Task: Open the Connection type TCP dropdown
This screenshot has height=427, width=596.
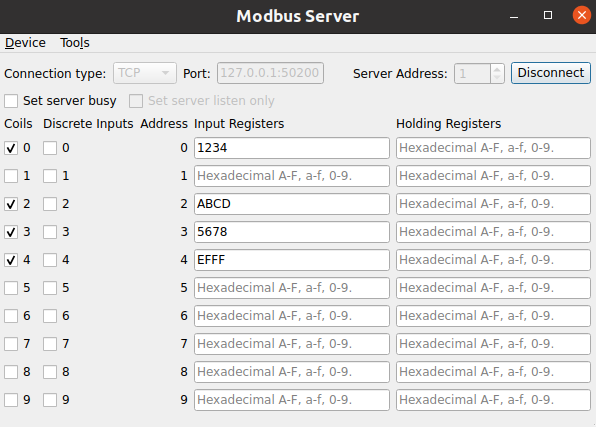Action: tap(145, 73)
